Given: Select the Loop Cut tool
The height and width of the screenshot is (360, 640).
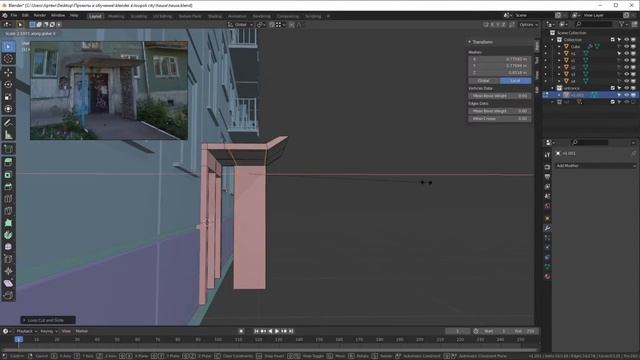Looking at the screenshot, I should click(x=8, y=199).
